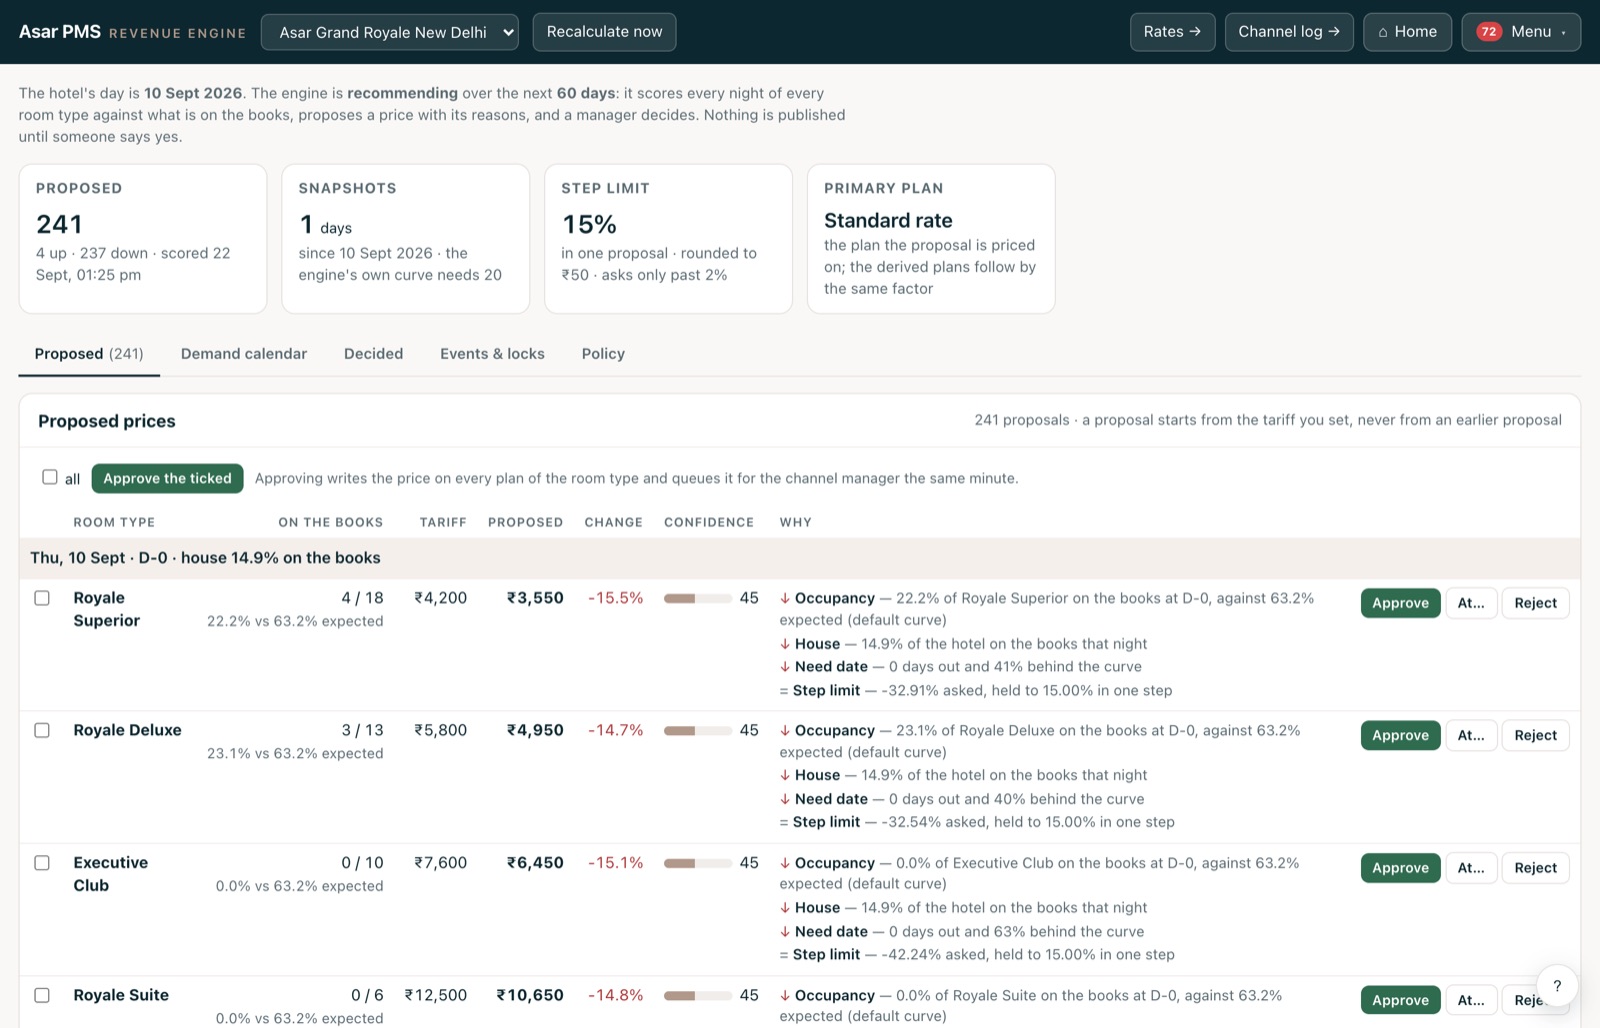Switch to the Demand calendar tab
The height and width of the screenshot is (1028, 1600).
[244, 354]
